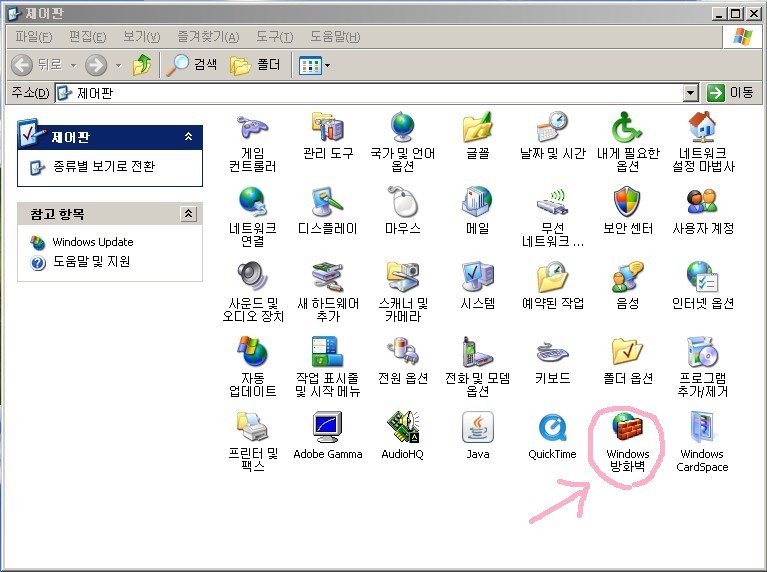The width and height of the screenshot is (767, 572).
Task: Click the 검색 search button
Action: [191, 65]
